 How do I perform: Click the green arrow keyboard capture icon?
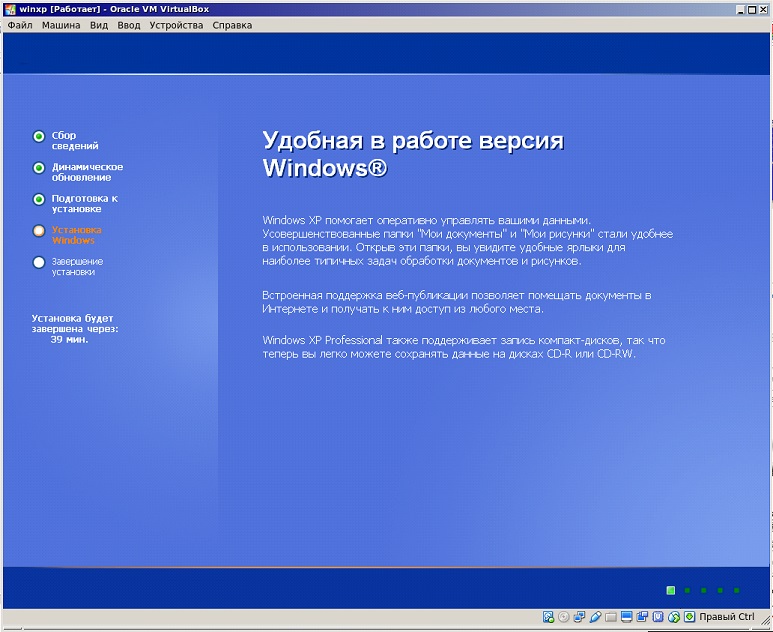689,617
